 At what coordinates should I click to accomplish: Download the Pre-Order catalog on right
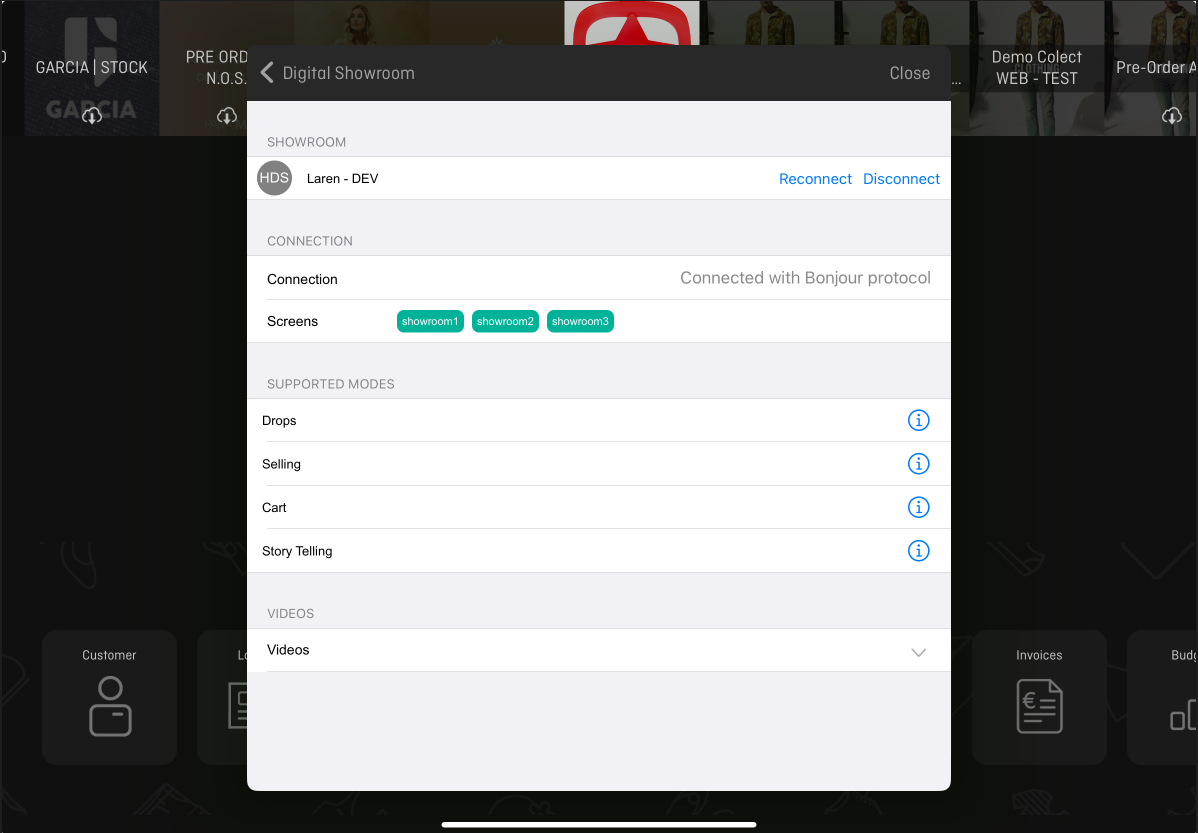coord(1172,116)
